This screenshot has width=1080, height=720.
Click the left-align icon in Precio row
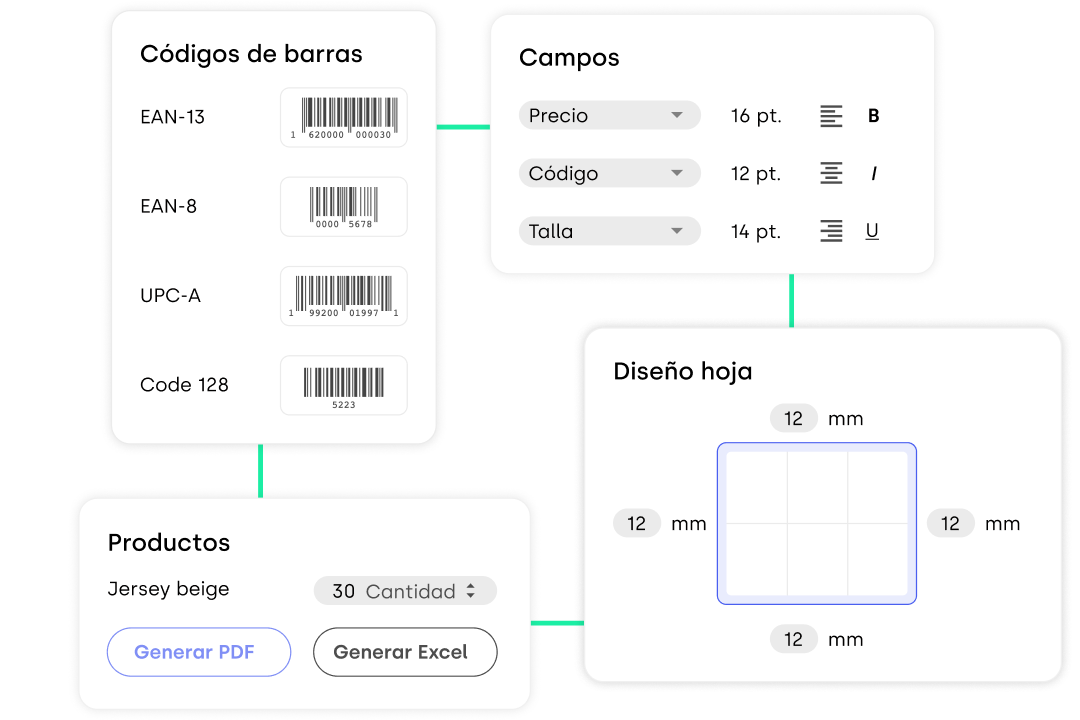coord(831,116)
